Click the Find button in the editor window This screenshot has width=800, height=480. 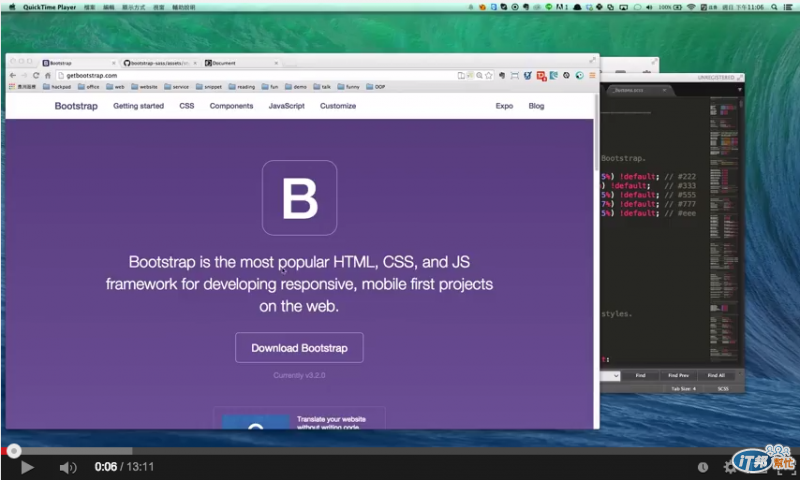(x=640, y=375)
